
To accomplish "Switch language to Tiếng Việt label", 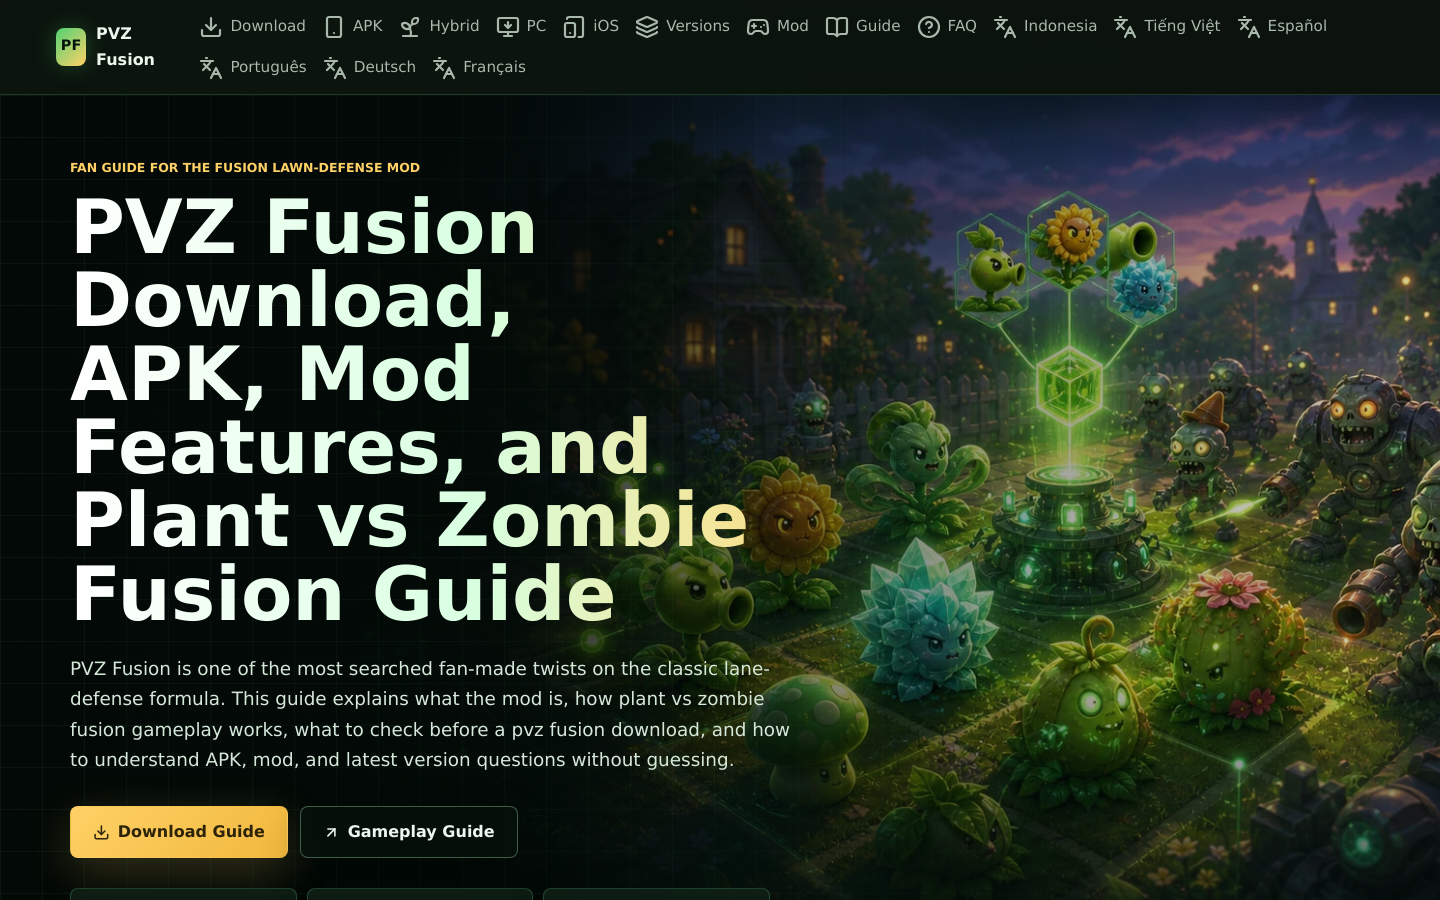I will pos(1182,26).
